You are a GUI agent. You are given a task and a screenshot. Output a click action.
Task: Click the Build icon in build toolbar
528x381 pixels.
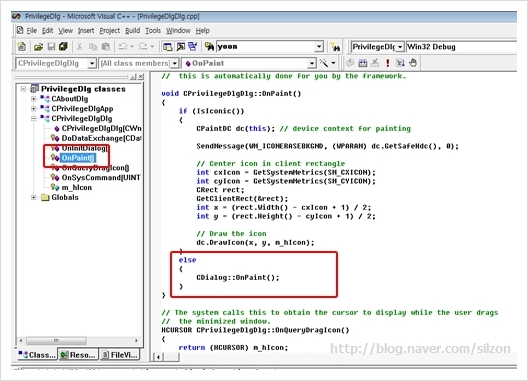363,63
